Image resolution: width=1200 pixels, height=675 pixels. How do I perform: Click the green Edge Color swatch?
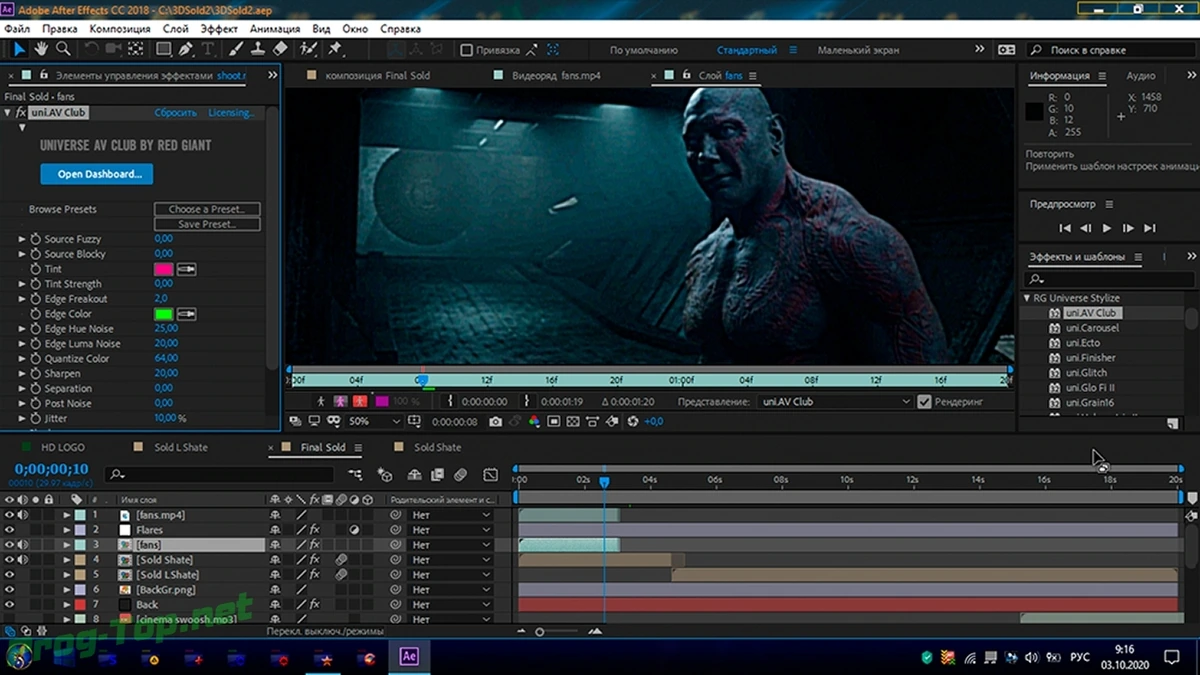click(163, 314)
